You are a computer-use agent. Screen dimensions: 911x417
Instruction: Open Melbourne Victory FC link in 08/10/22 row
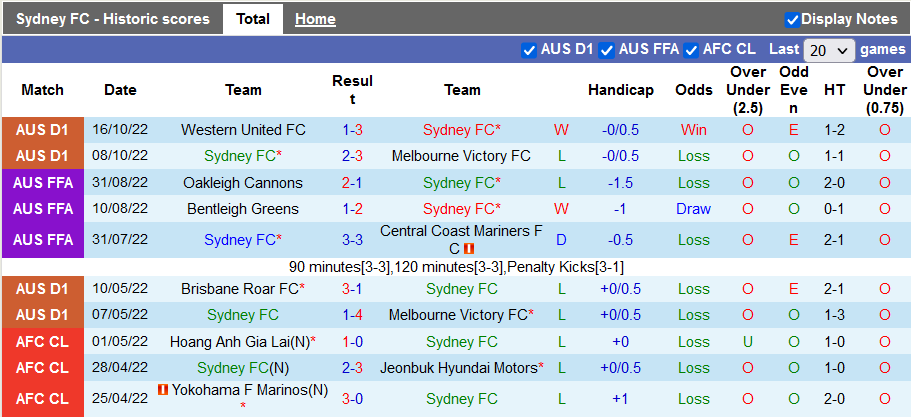461,156
